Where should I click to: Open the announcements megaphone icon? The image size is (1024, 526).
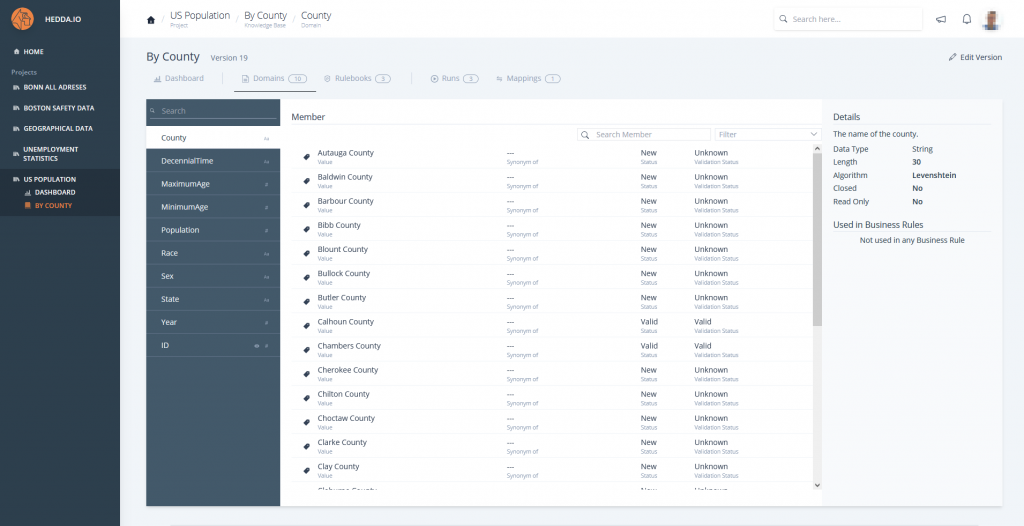(941, 19)
